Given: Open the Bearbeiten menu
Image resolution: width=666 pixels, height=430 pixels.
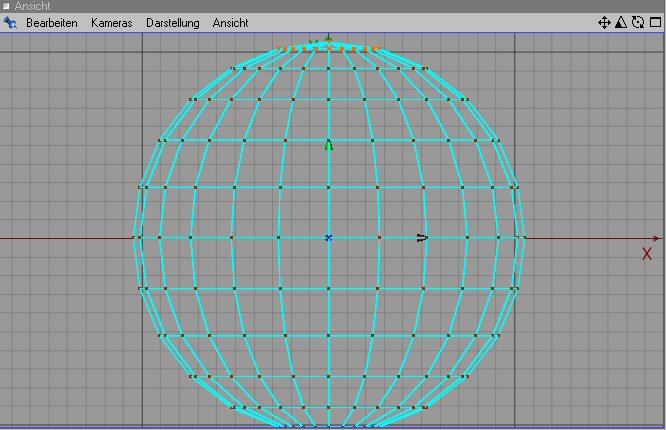Looking at the screenshot, I should 52,22.
